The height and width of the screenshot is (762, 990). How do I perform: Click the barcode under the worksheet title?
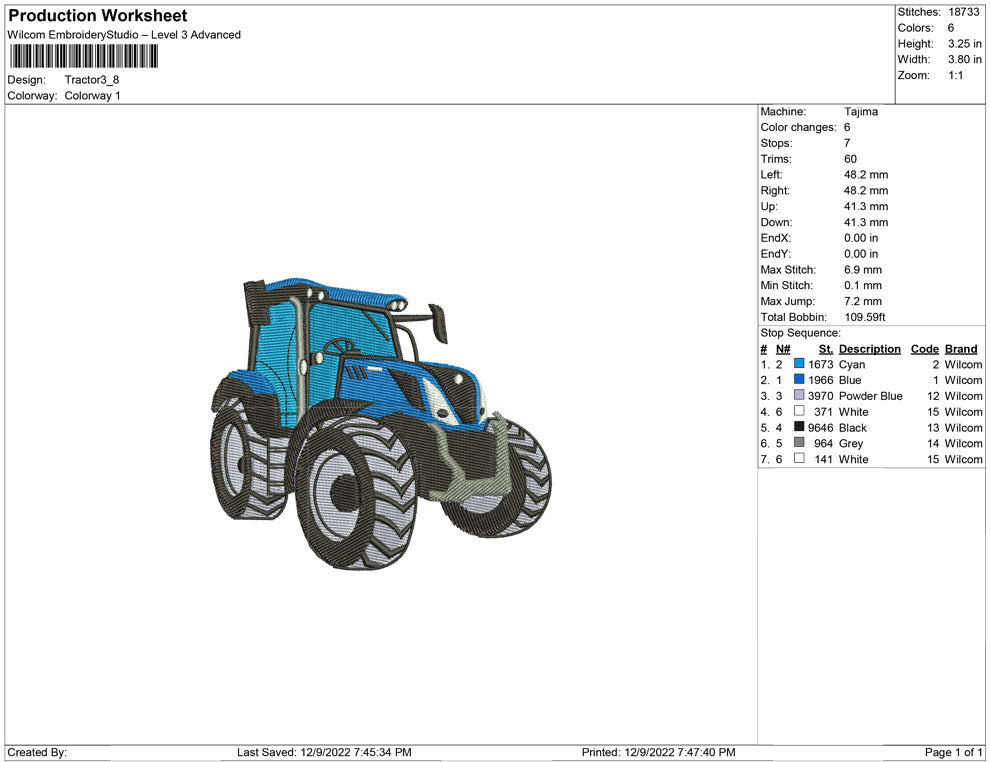coord(82,56)
